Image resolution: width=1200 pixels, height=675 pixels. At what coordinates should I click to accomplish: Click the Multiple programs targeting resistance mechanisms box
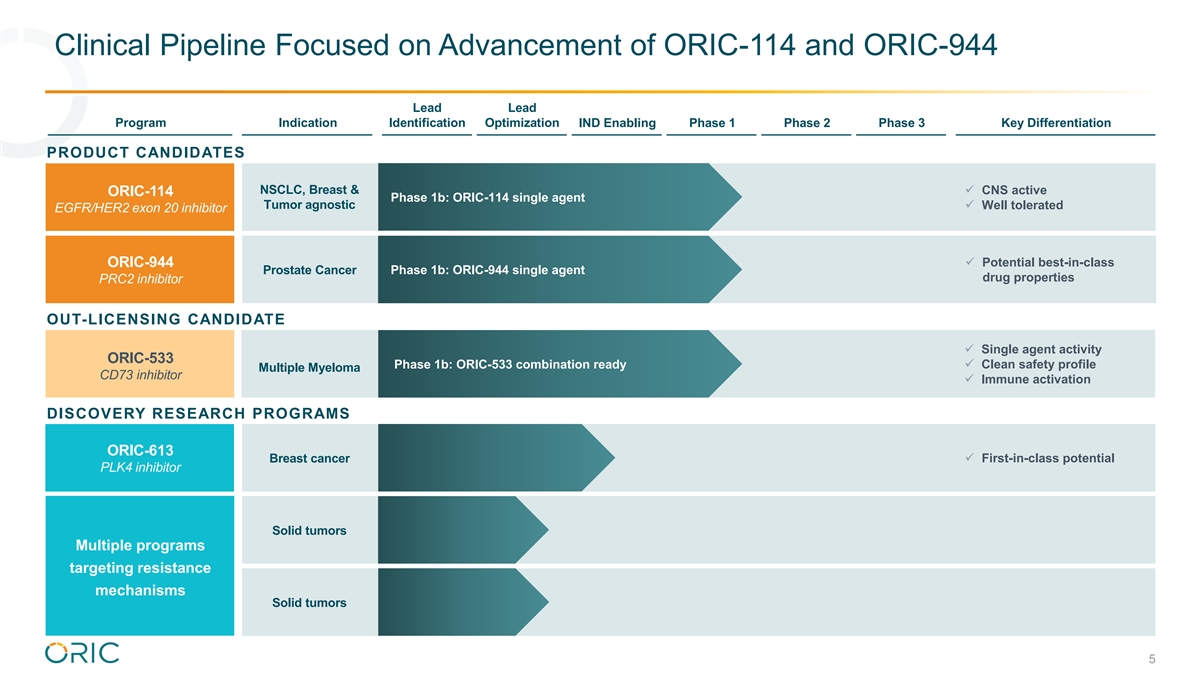click(140, 567)
